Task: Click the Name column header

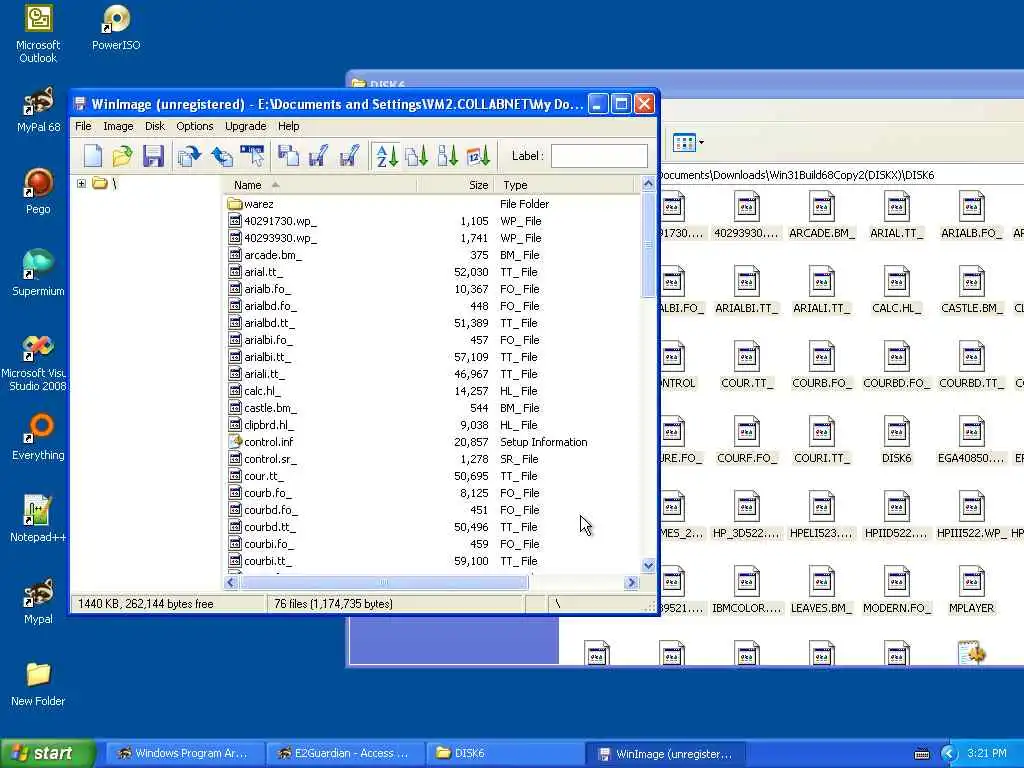Action: click(x=320, y=185)
